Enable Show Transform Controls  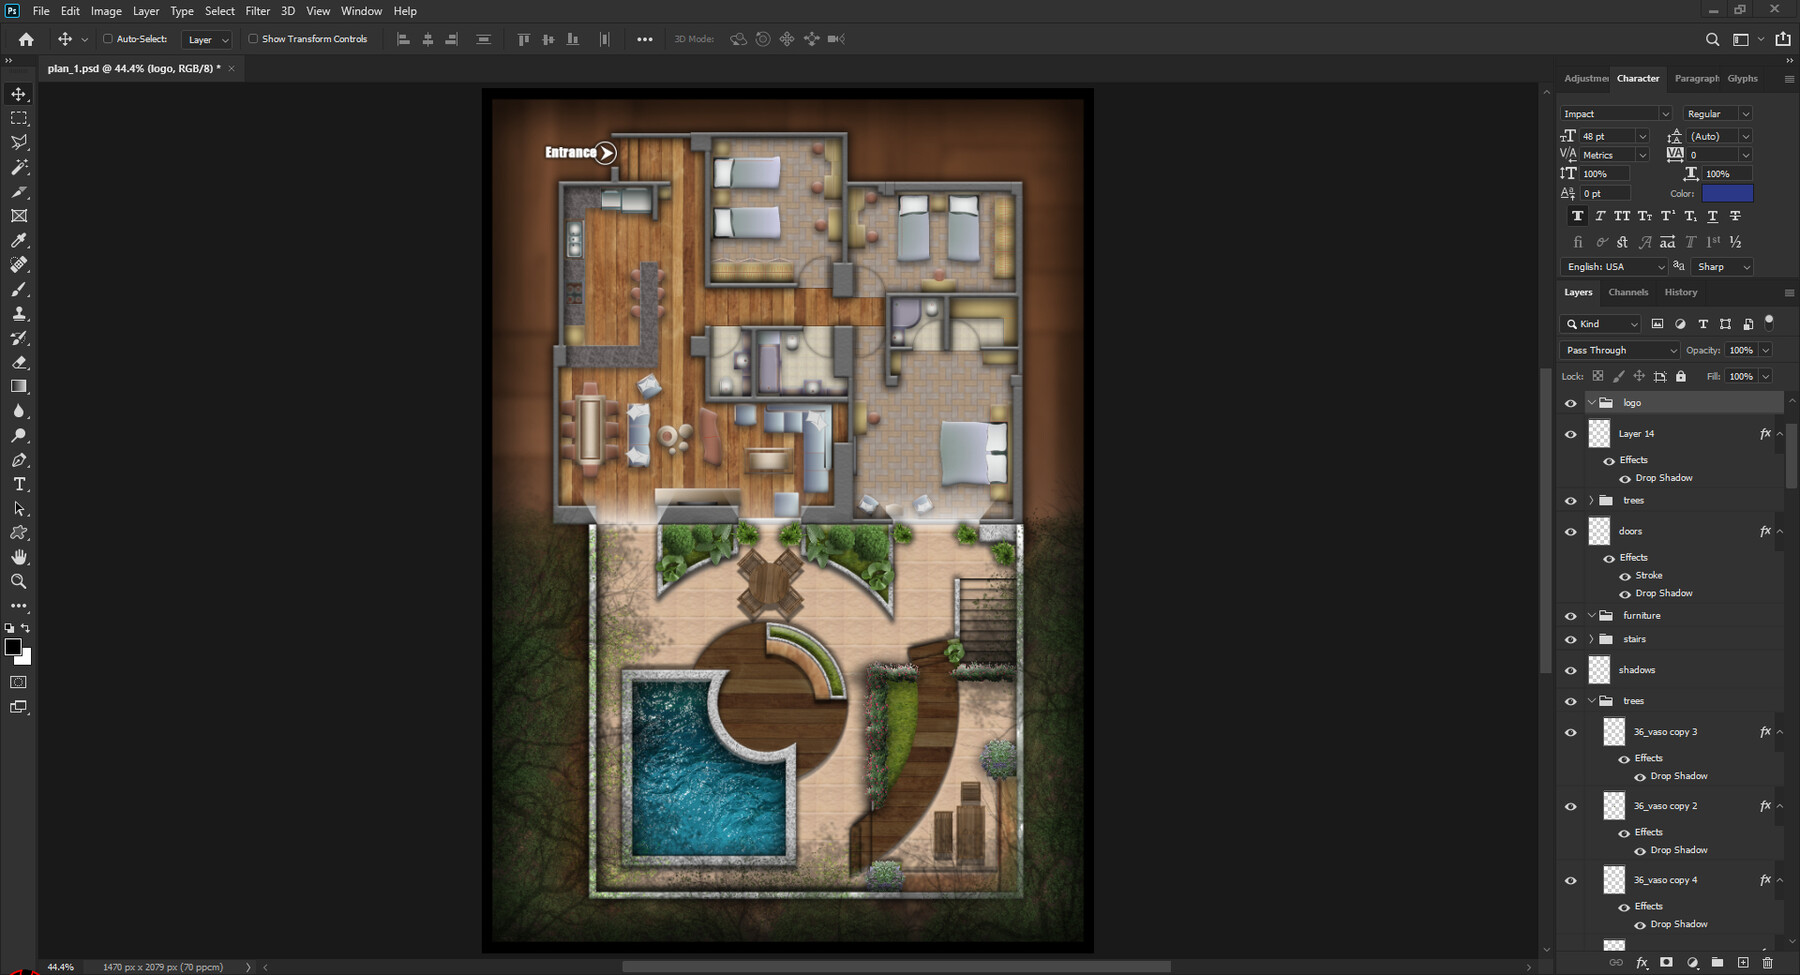pyautogui.click(x=254, y=39)
